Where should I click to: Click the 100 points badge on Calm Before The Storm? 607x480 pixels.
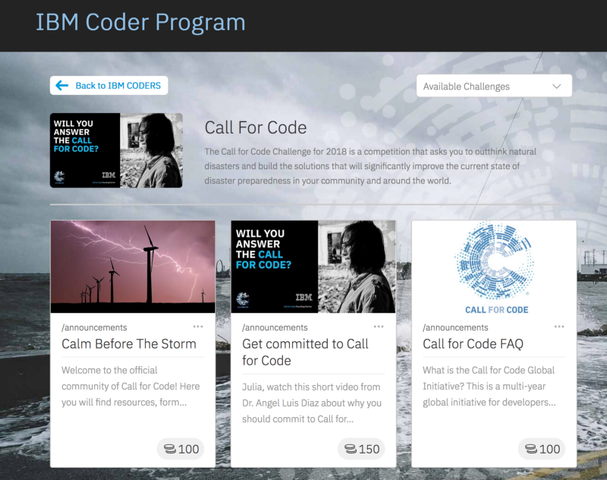pos(181,449)
